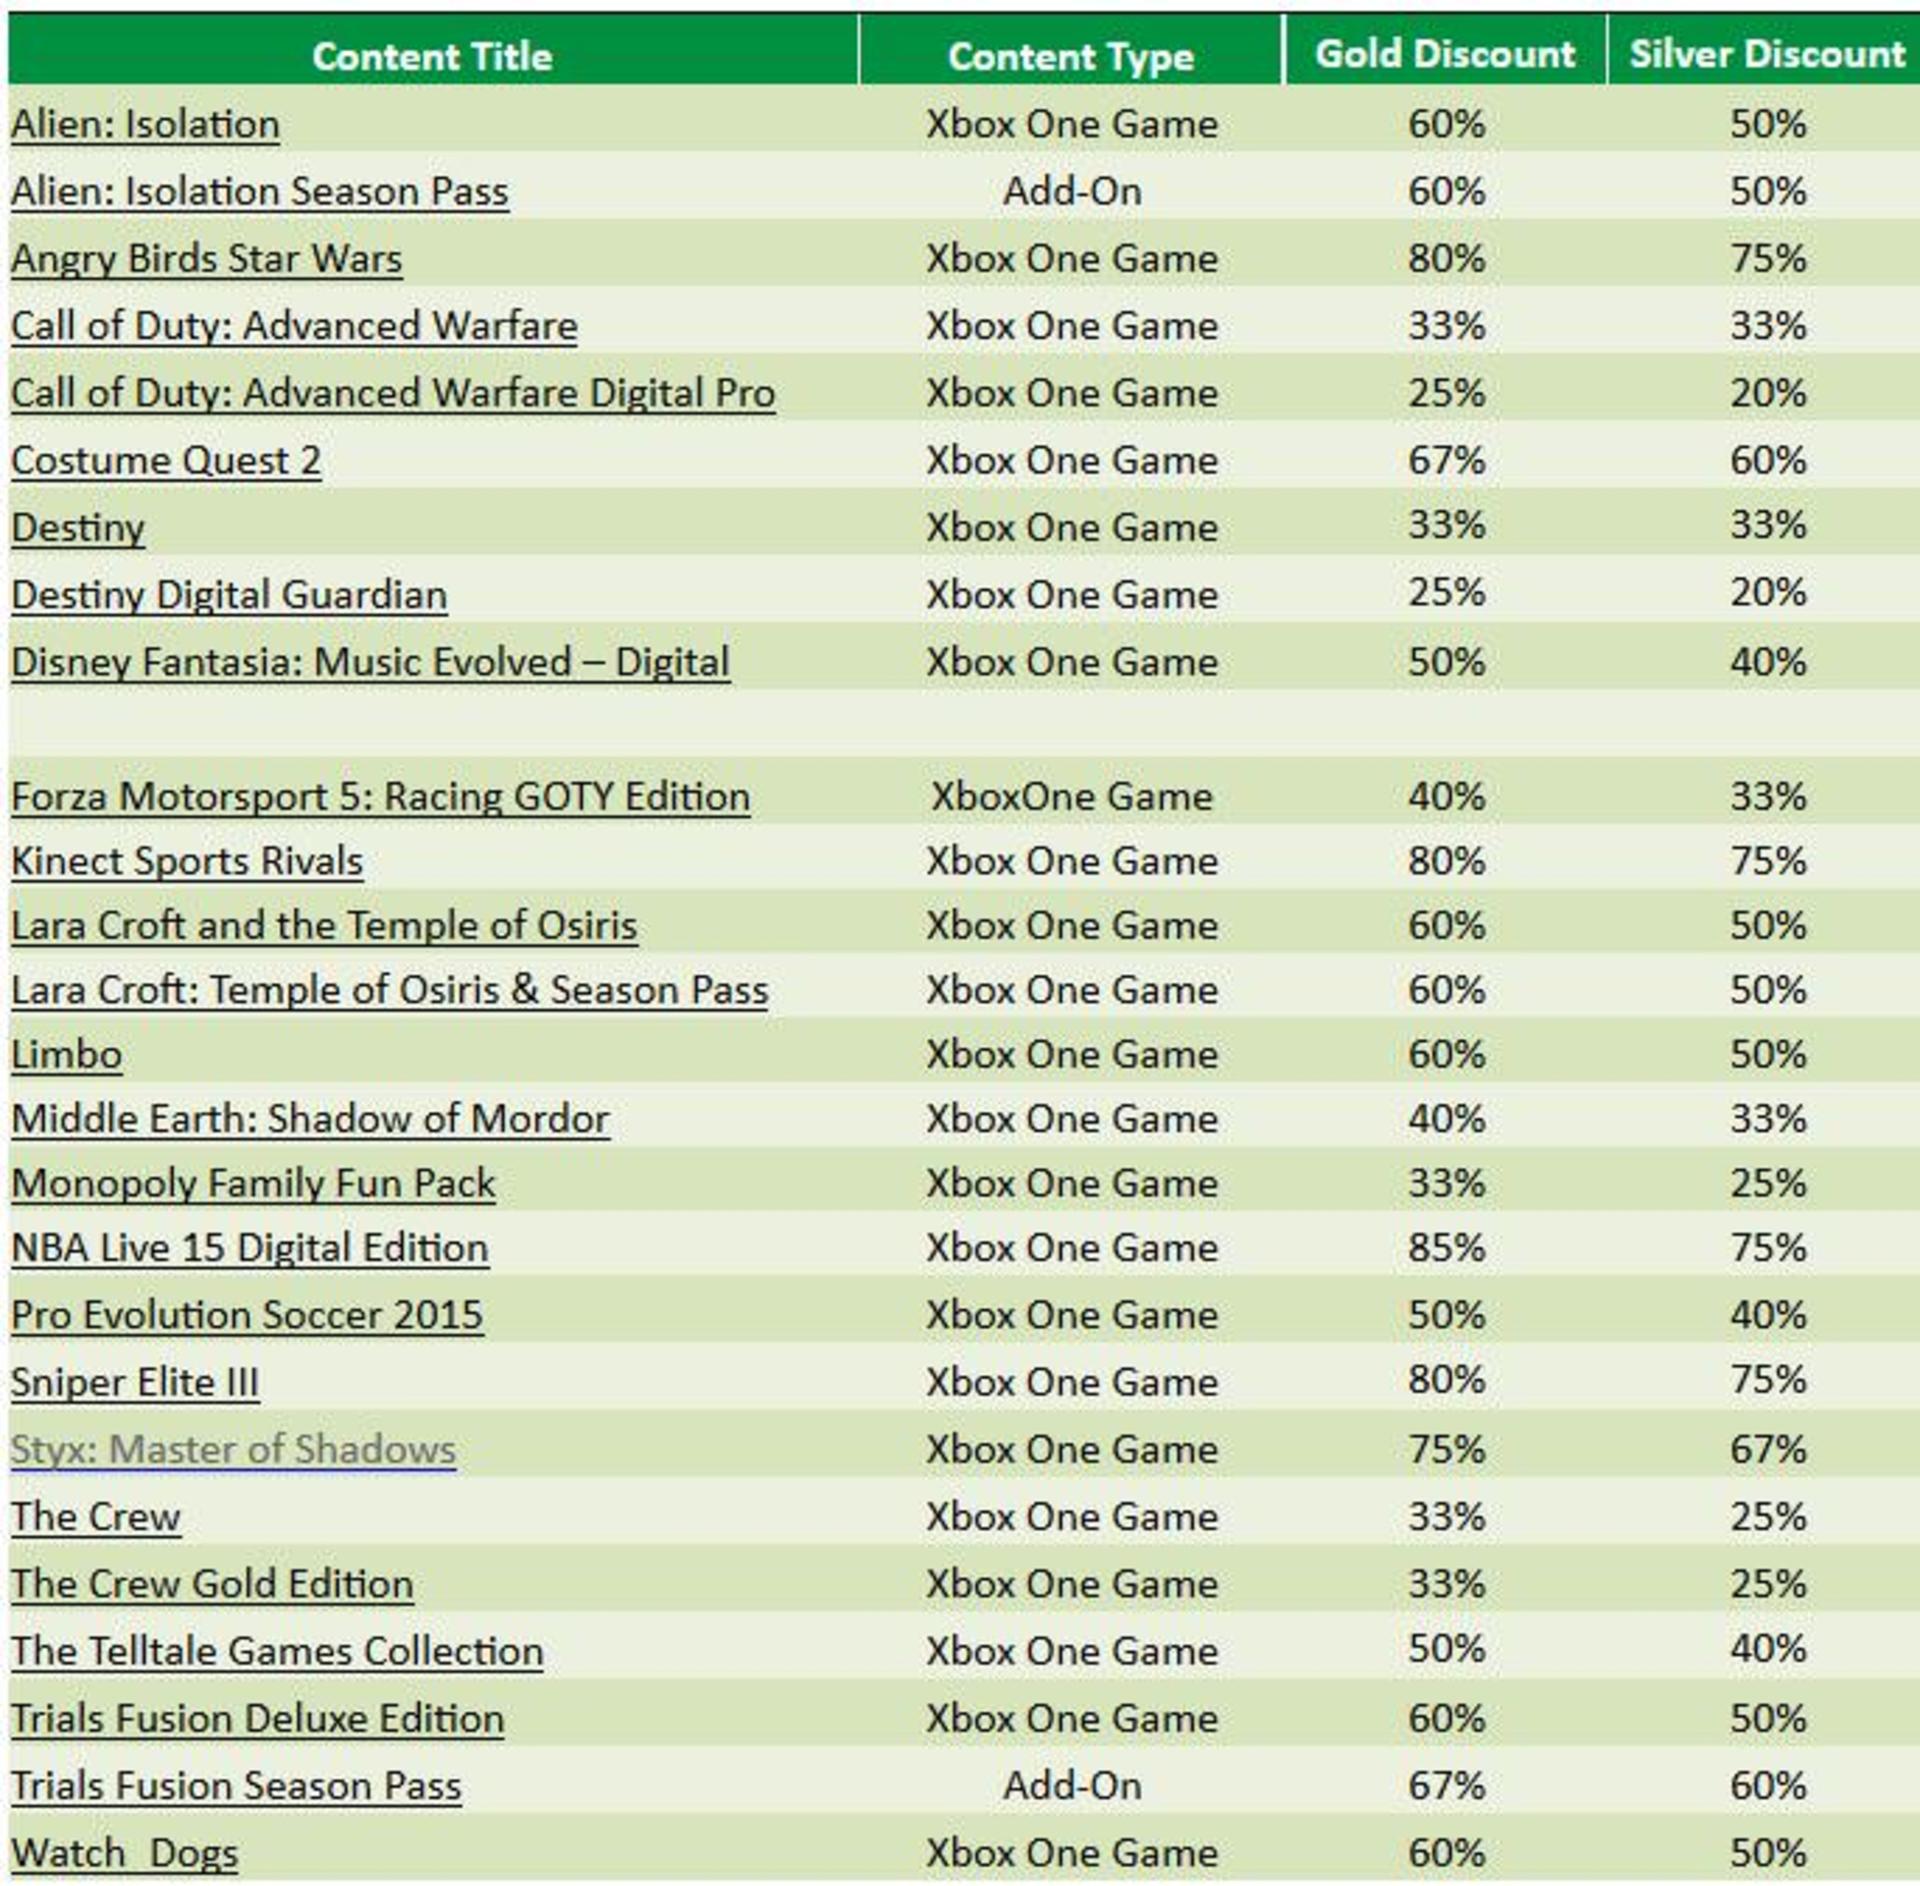The height and width of the screenshot is (1886, 1920).
Task: Open NBA Live 15 Digital Edition link
Action: click(250, 1248)
